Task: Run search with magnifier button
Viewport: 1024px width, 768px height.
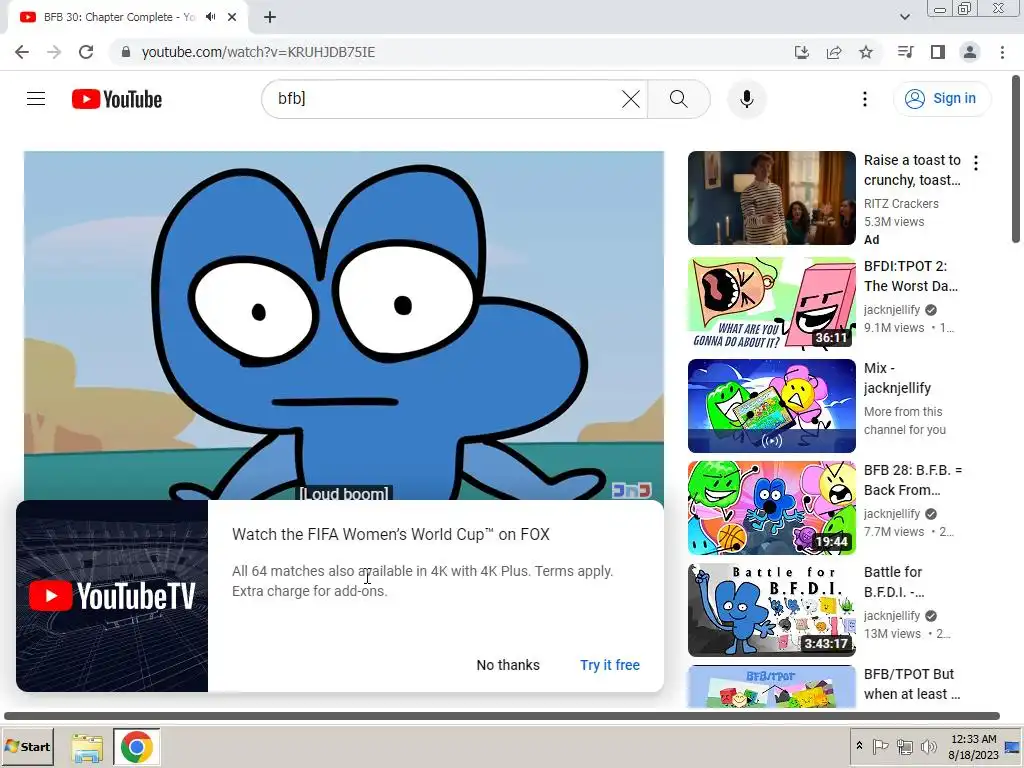Action: tap(679, 99)
